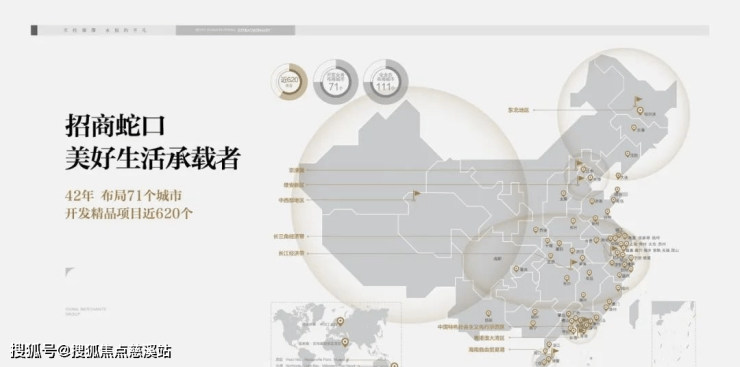Select the 近620 gold ring chart
Viewport: 740px width, 367px height.
click(289, 81)
